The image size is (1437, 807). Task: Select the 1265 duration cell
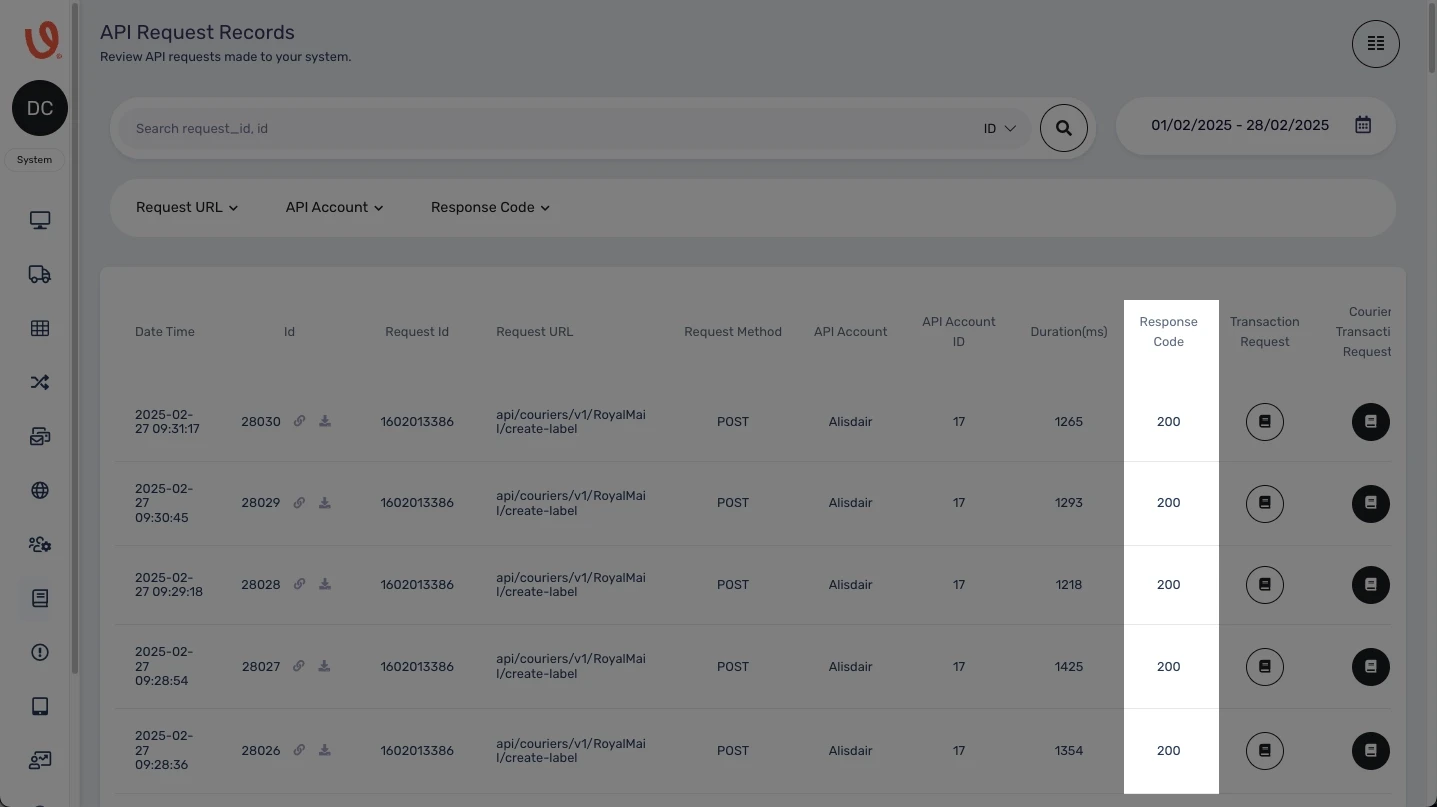click(x=1069, y=422)
